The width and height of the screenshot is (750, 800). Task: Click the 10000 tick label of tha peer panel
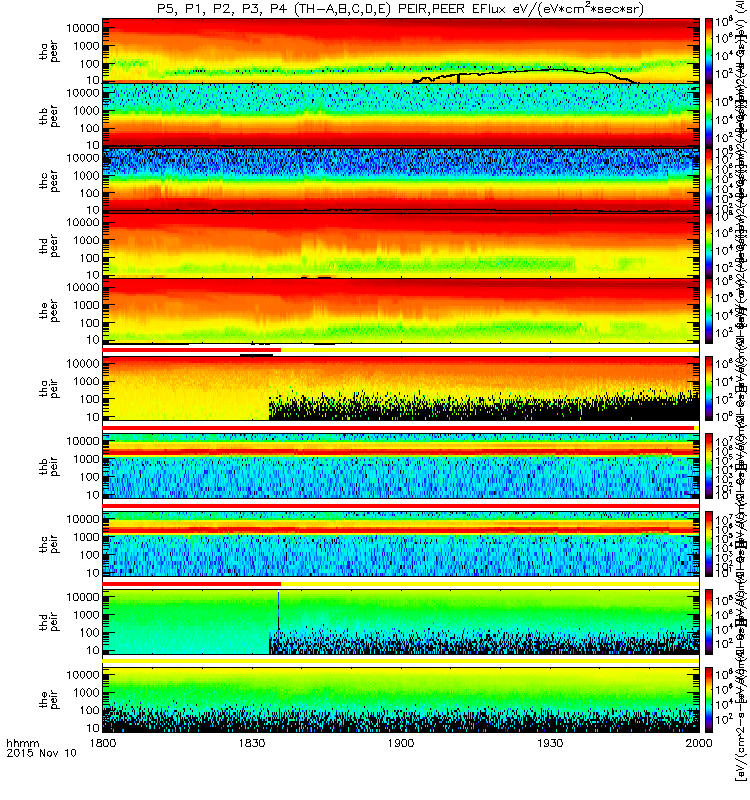(83, 28)
